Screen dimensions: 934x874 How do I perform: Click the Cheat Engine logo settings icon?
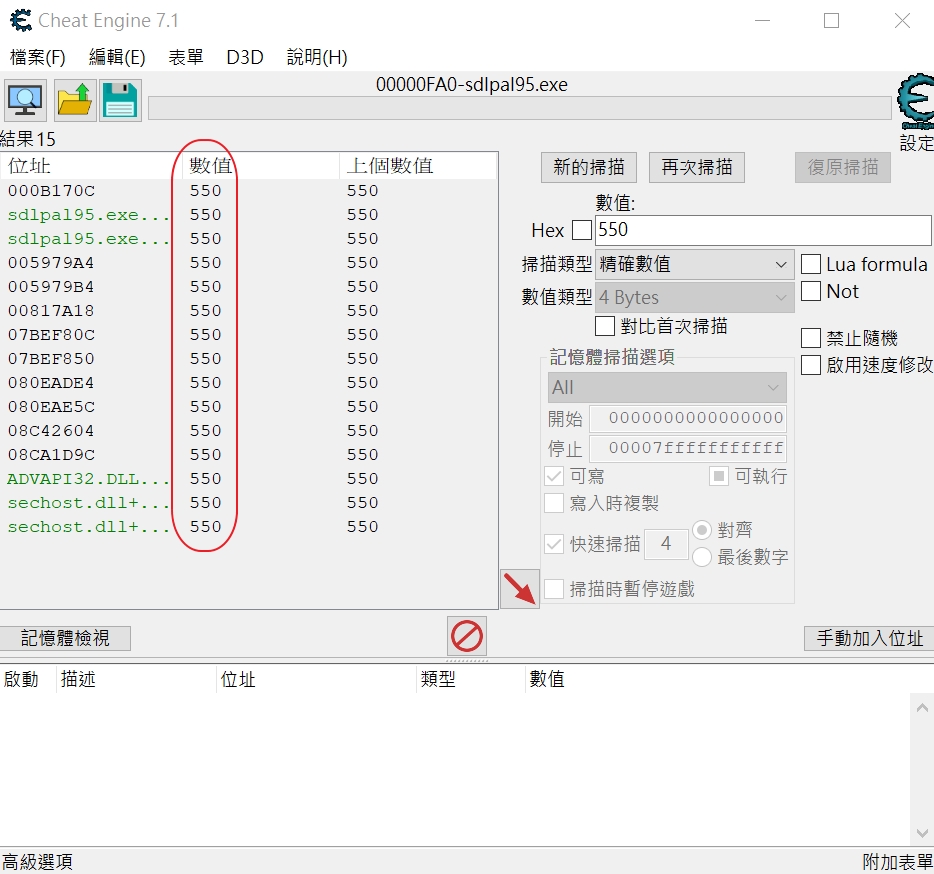[916, 101]
